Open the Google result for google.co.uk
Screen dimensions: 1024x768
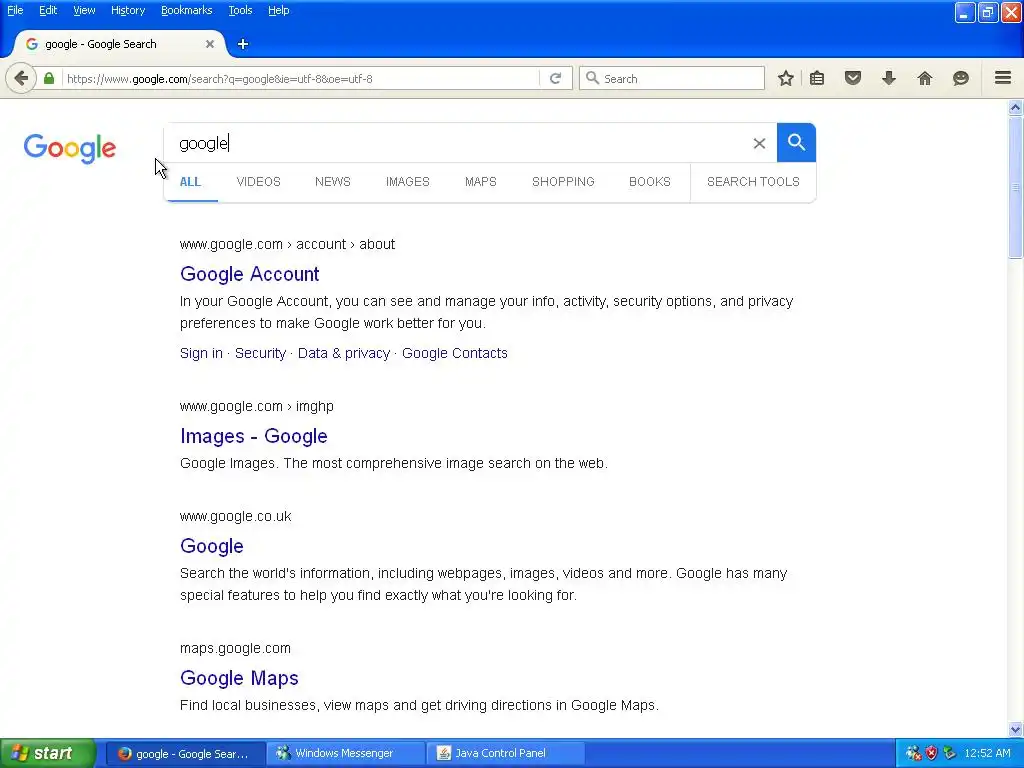click(212, 546)
